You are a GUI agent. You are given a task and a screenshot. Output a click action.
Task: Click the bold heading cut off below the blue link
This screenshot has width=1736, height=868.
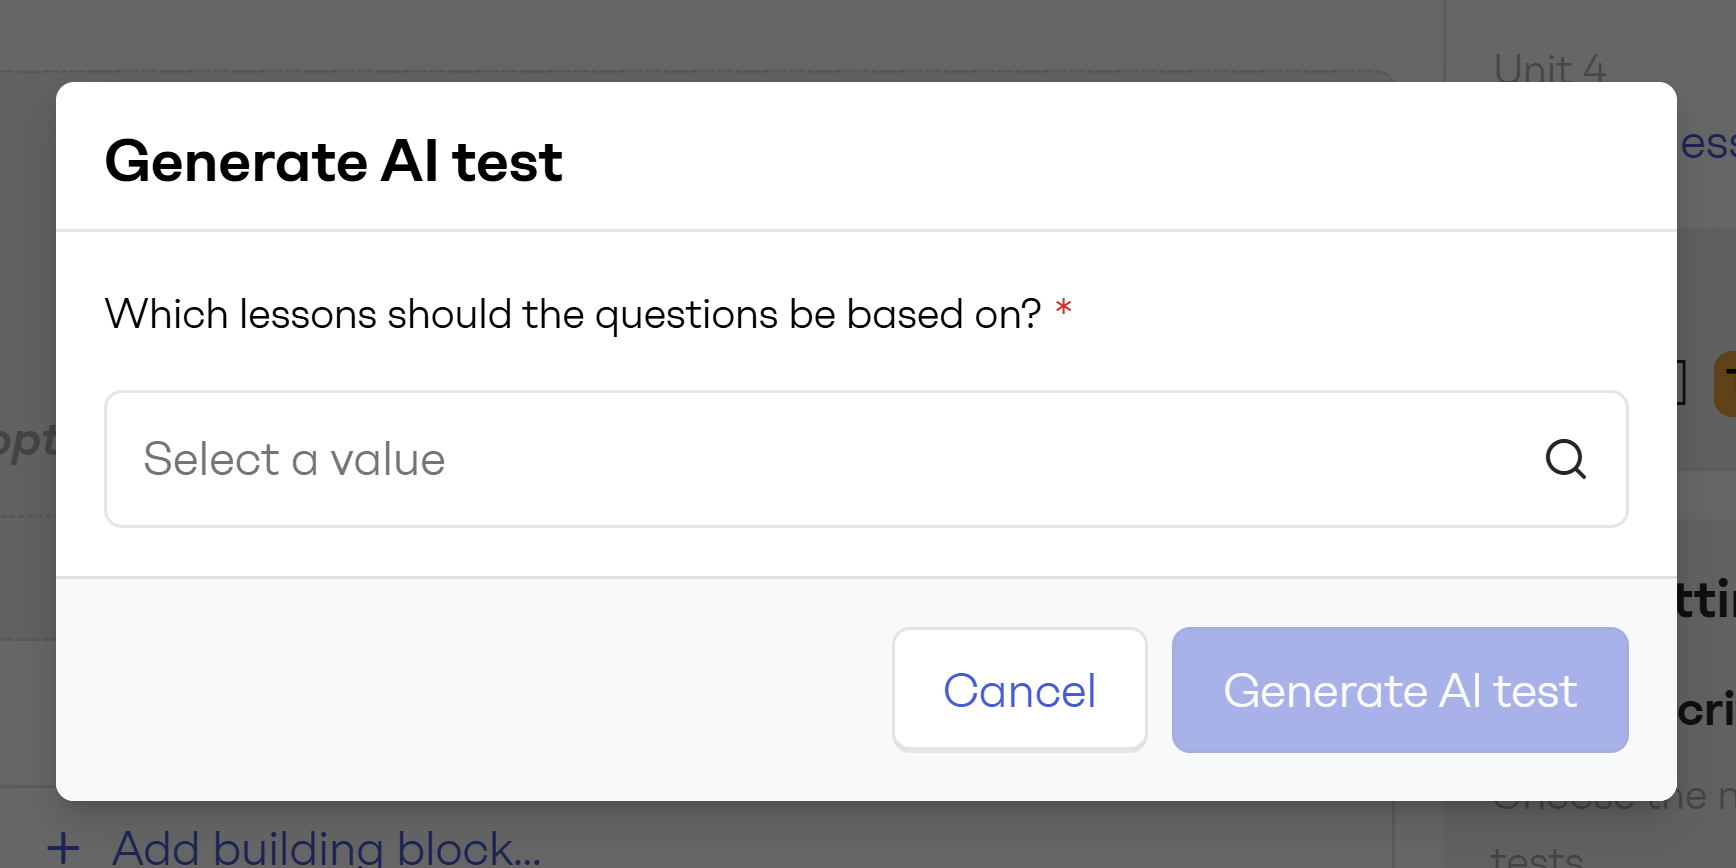click(x=1706, y=600)
